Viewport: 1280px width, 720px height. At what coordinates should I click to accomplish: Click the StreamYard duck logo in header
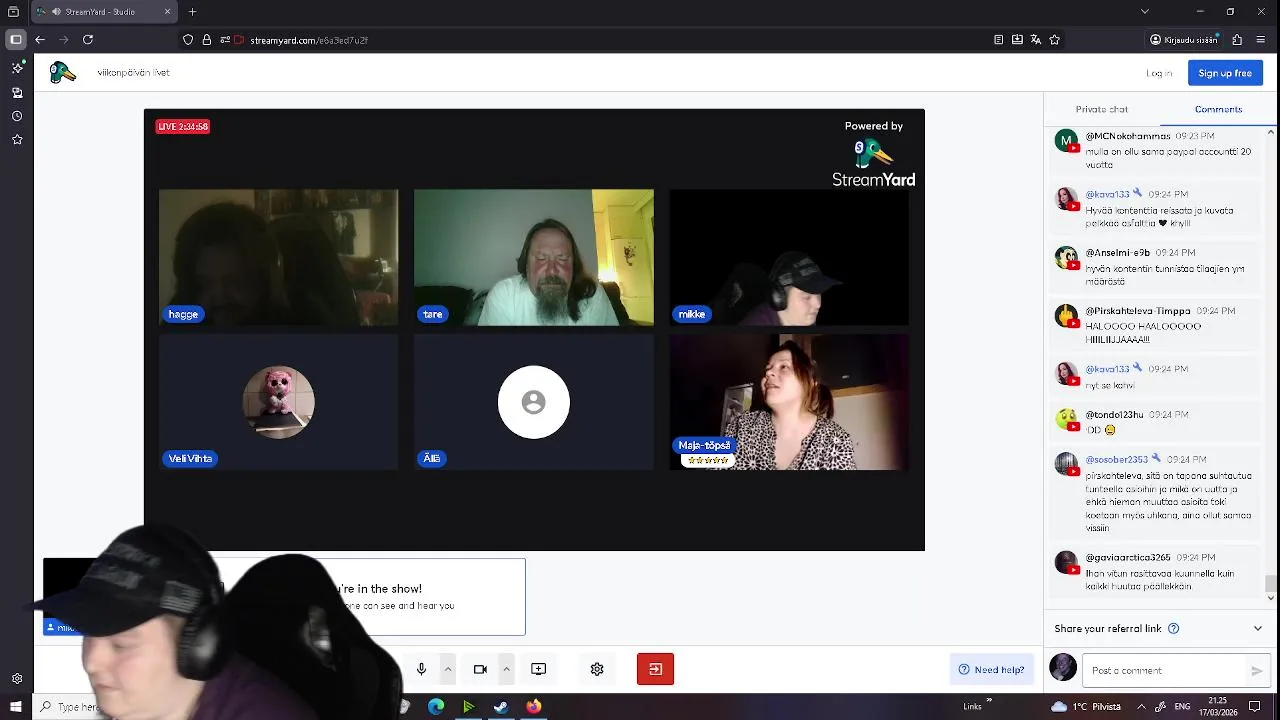coord(63,72)
